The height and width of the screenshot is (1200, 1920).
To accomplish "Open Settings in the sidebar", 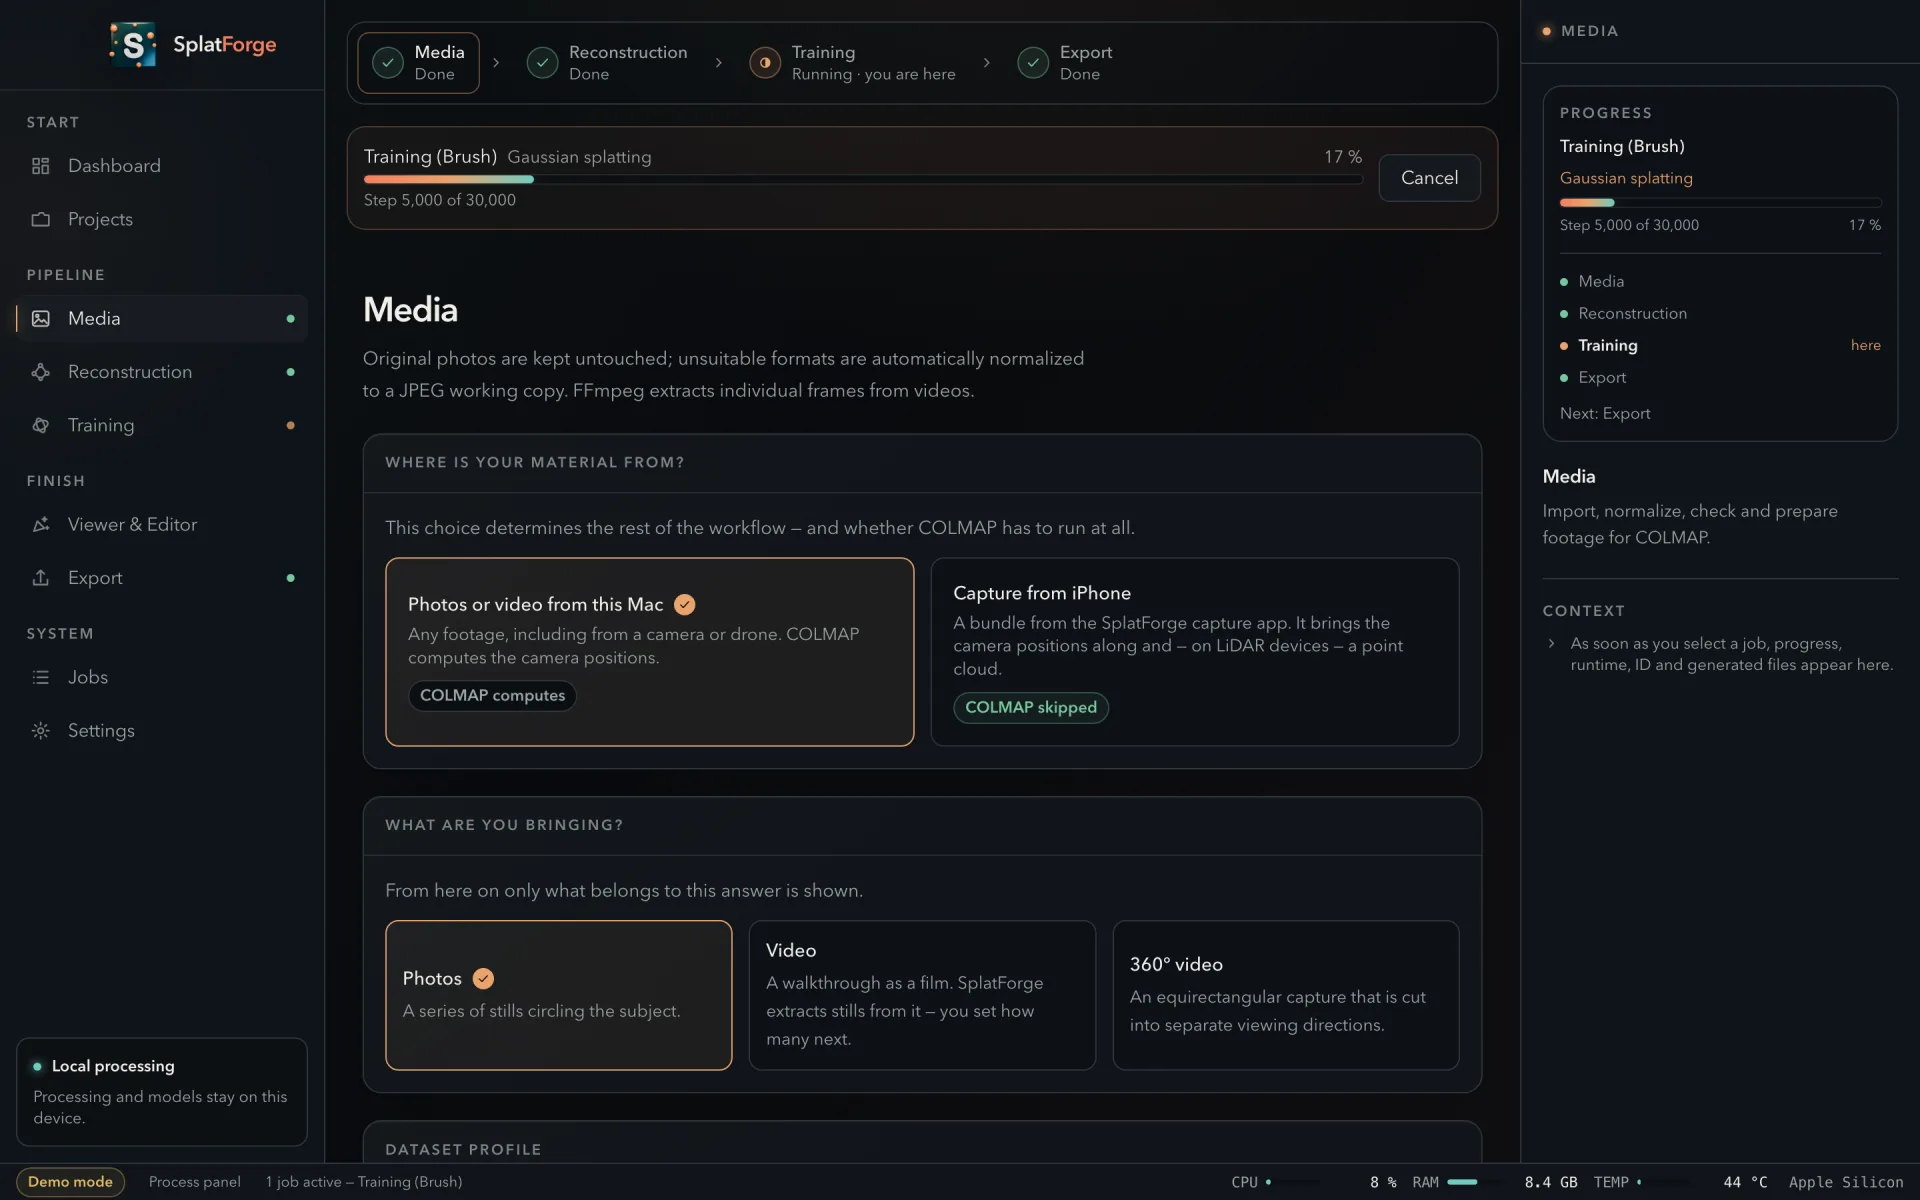I will click(162, 731).
